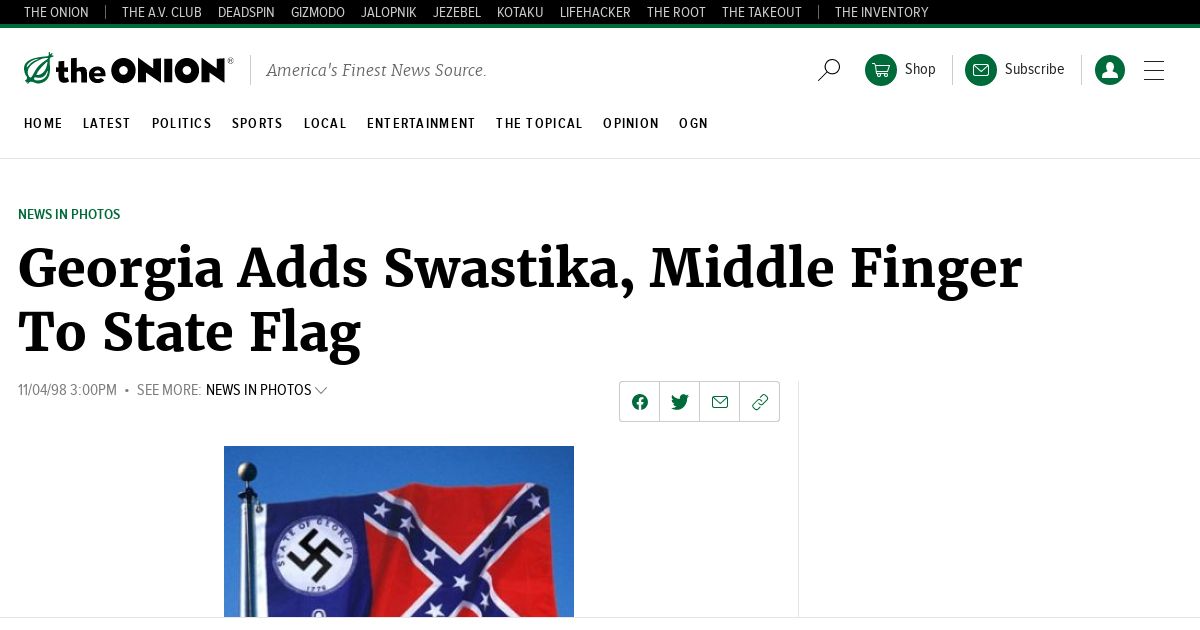Viewport: 1200px width, 630px height.
Task: Open The Inventory link
Action: (881, 12)
